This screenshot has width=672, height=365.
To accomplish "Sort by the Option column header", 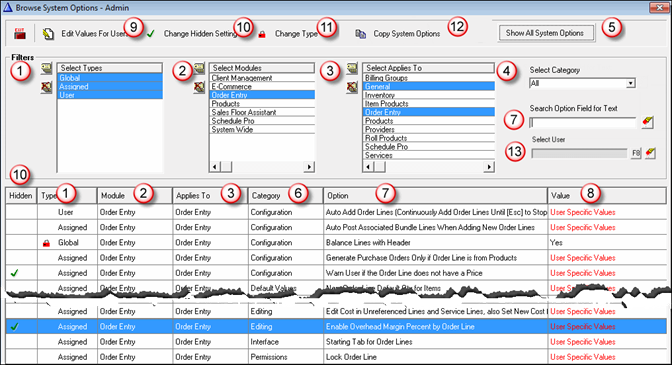I will (x=435, y=196).
